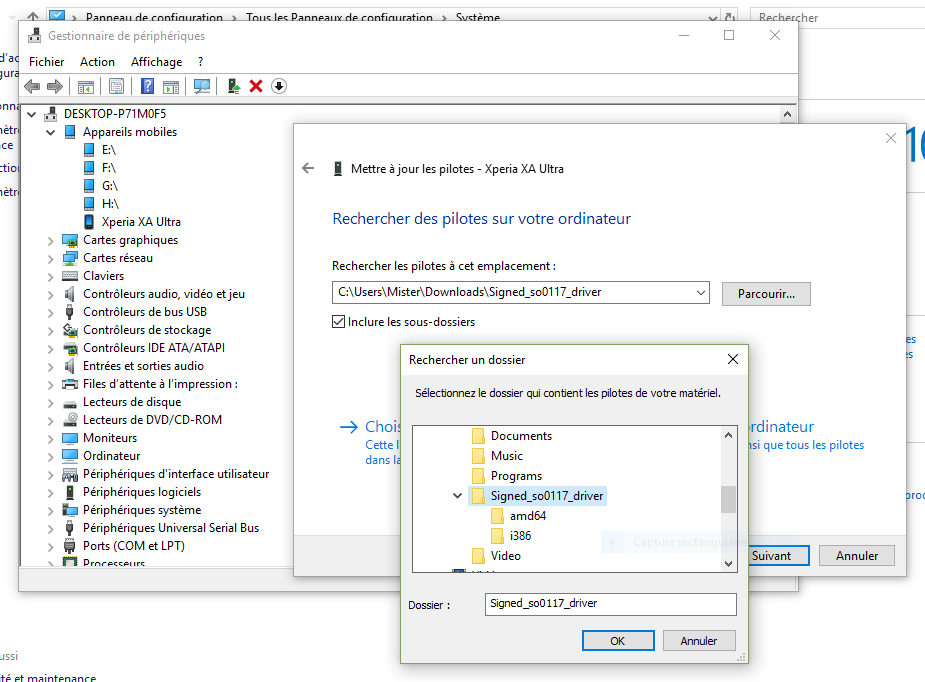Select the Xperia XA Ultra device icon

click(89, 222)
